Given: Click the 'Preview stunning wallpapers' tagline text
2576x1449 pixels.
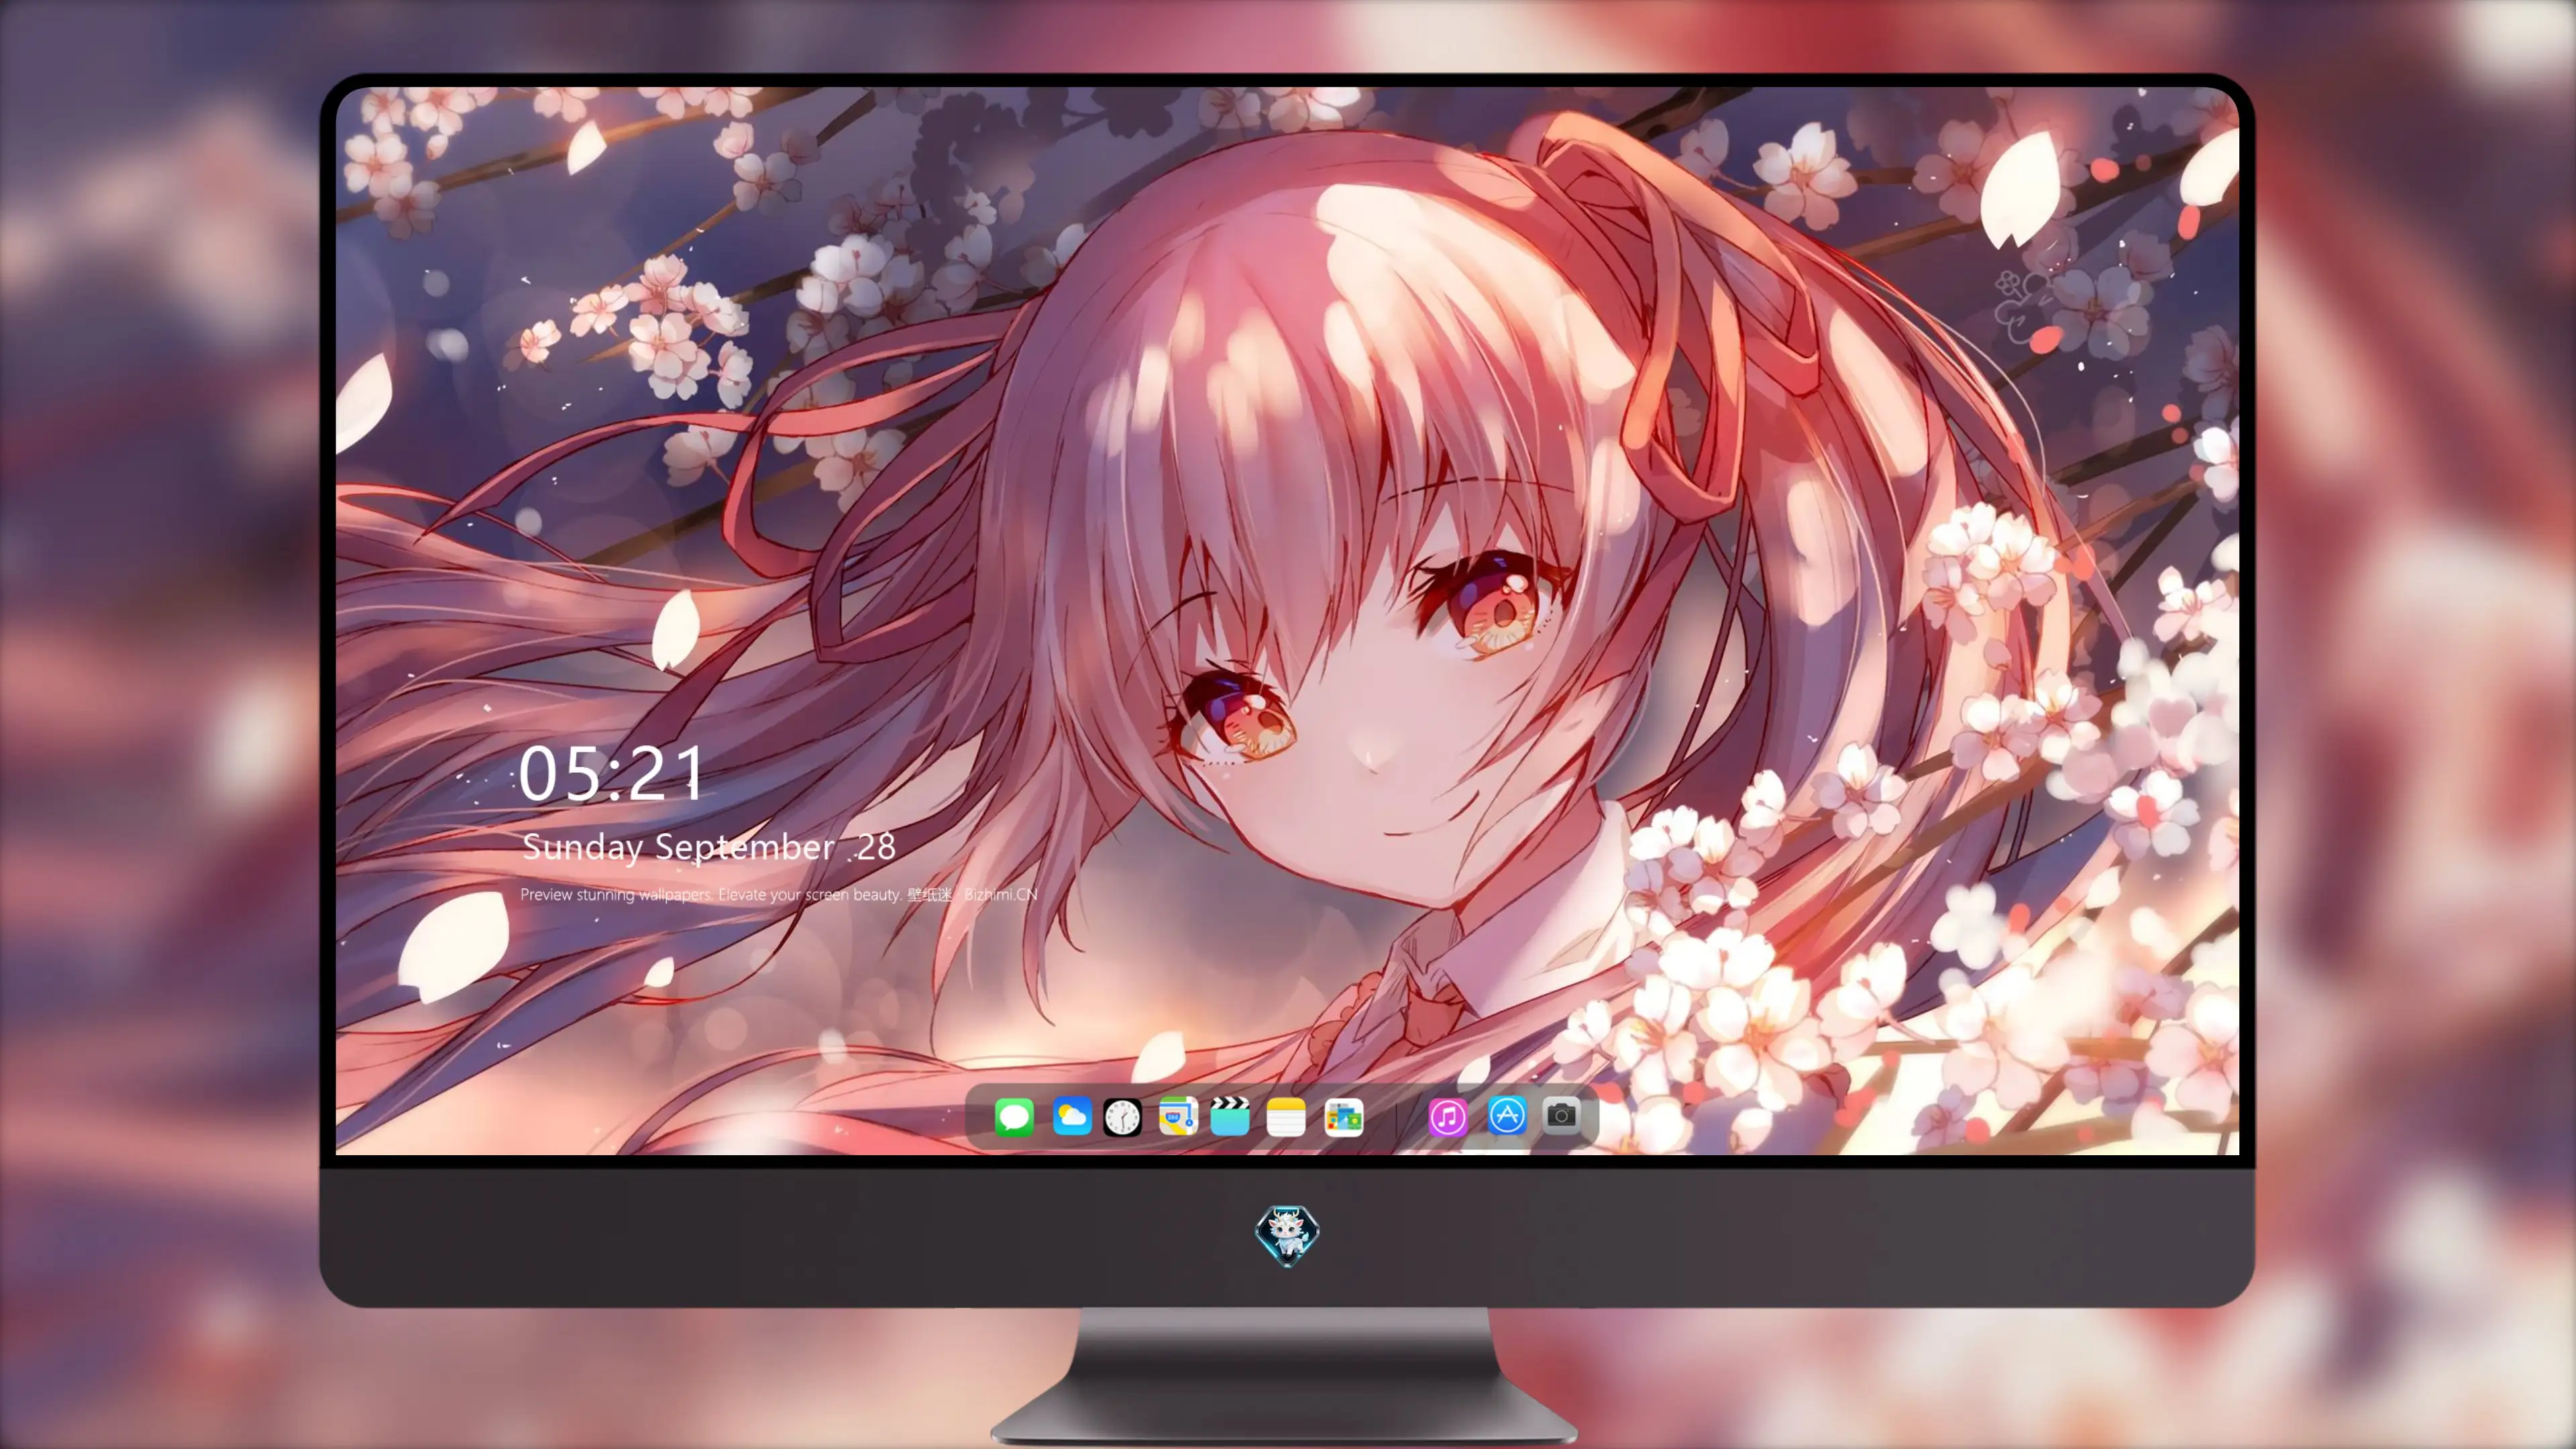Looking at the screenshot, I should 779,894.
